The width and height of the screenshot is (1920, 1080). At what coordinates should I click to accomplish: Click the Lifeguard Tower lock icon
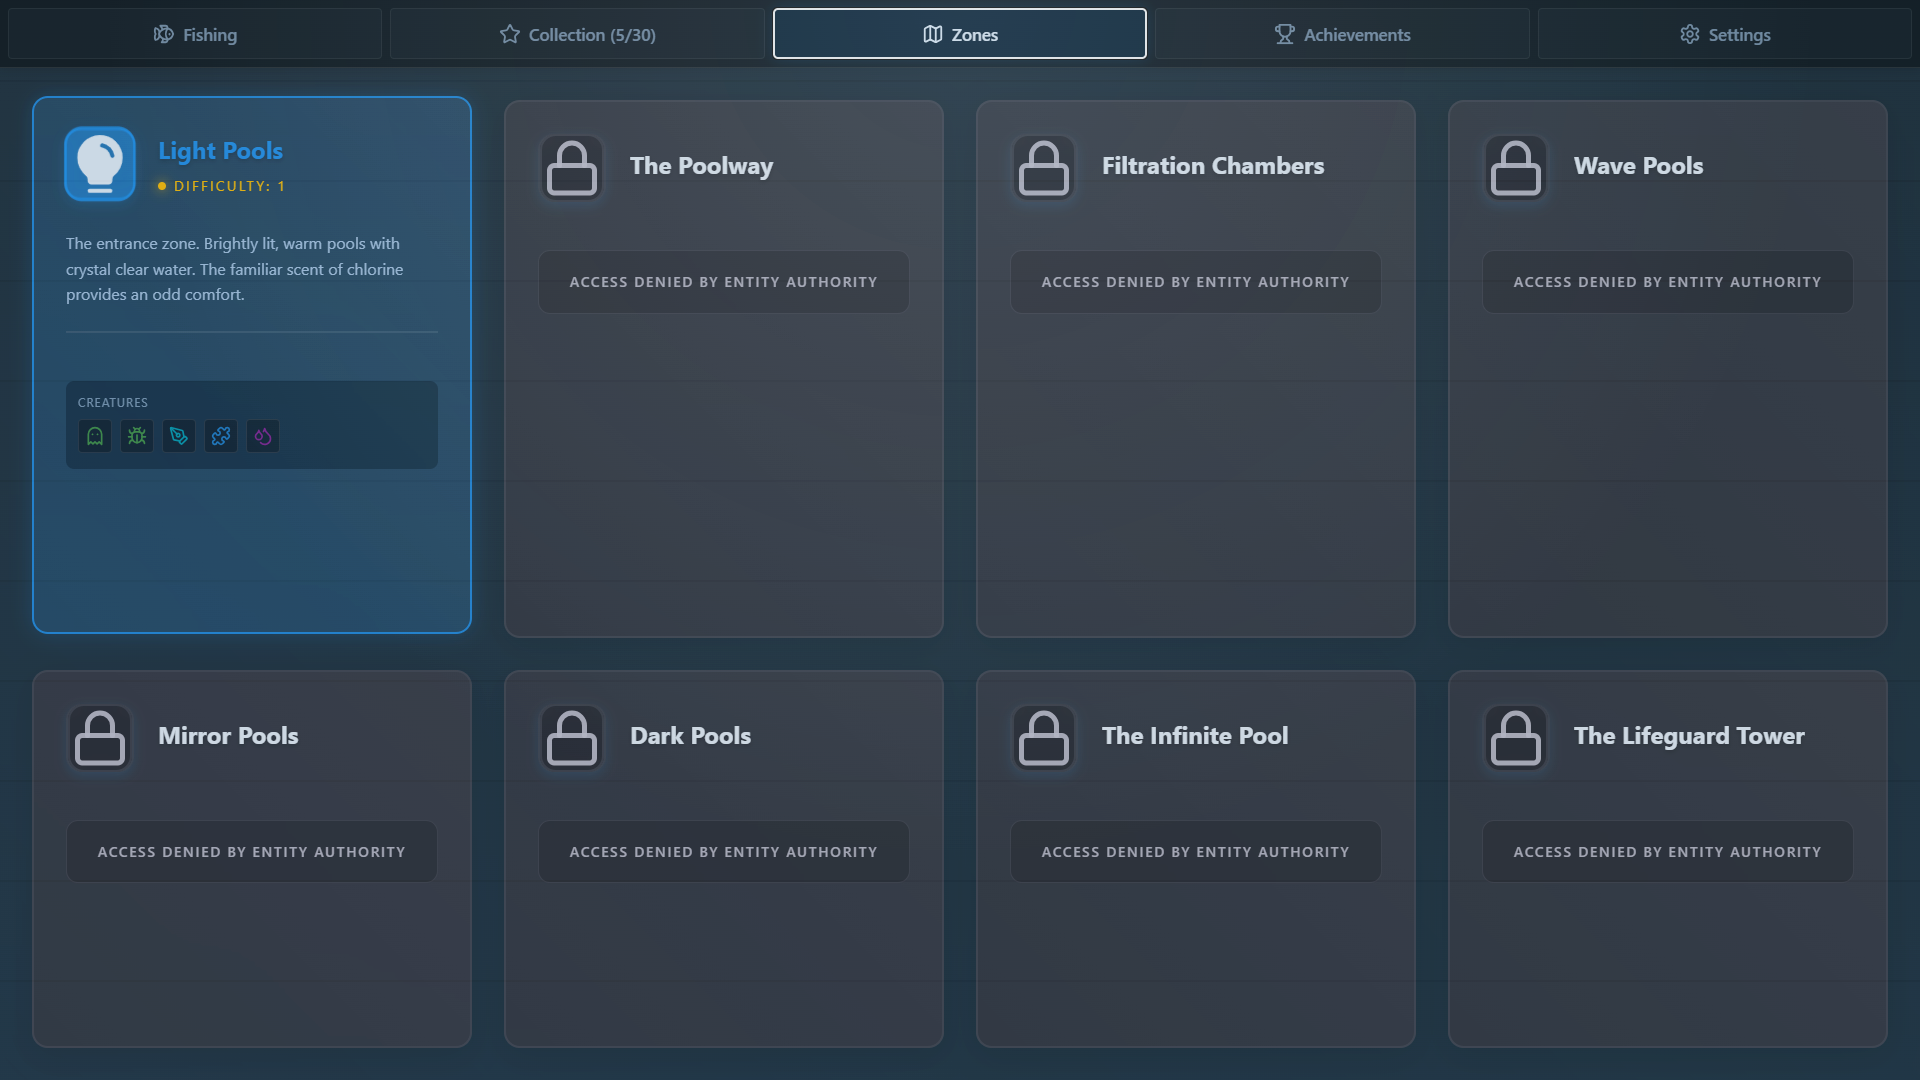(1516, 738)
